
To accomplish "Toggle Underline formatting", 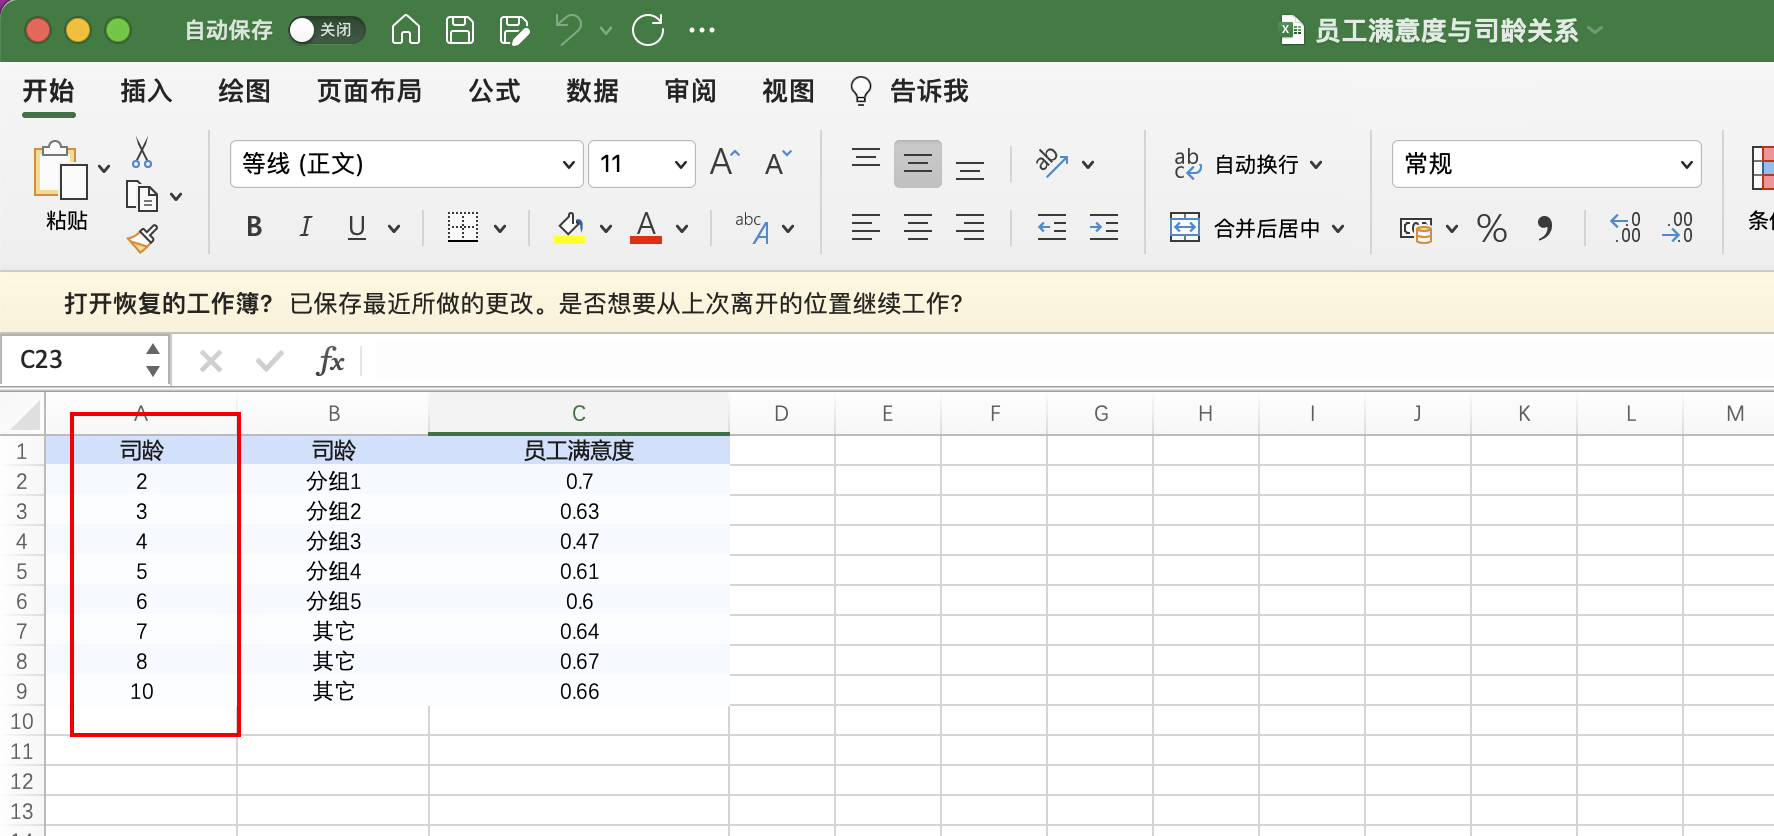I will 356,227.
